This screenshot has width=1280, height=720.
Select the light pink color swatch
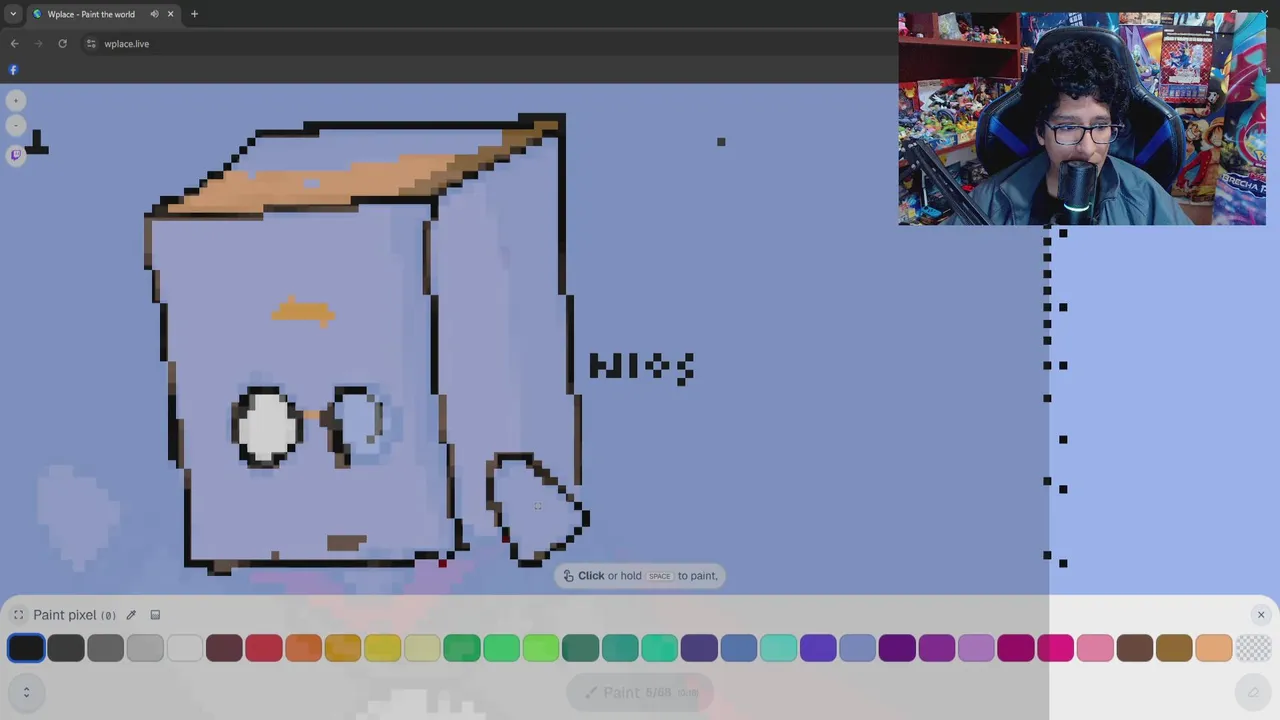[1095, 648]
